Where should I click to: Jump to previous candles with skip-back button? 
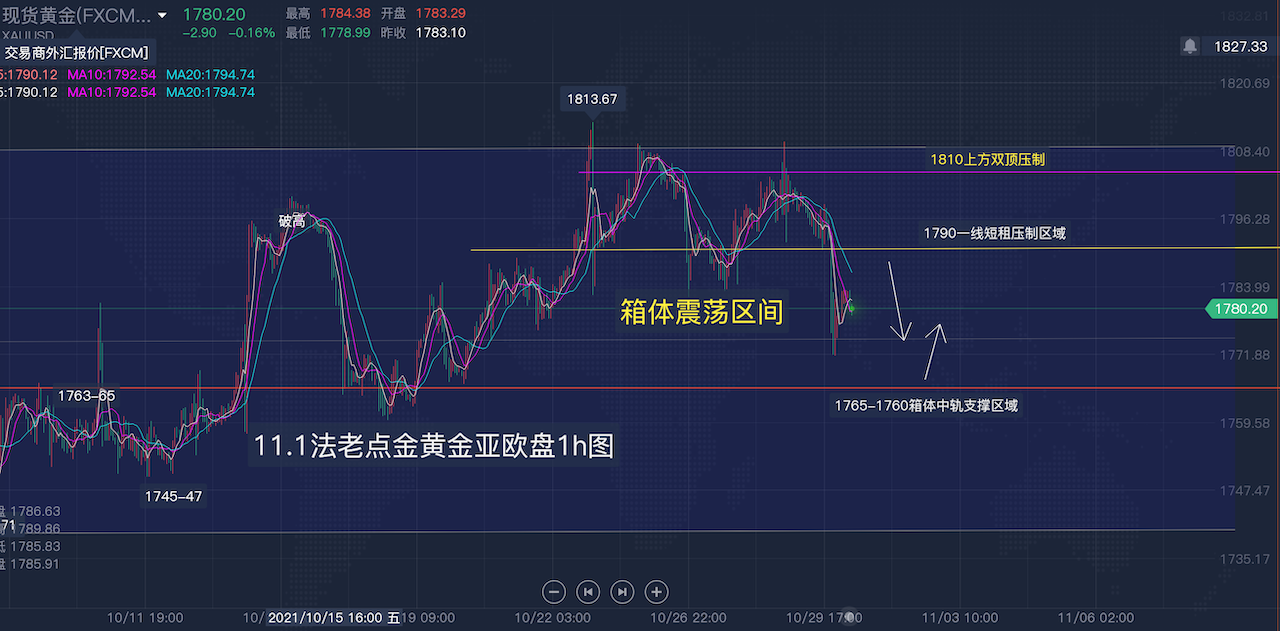(x=589, y=592)
